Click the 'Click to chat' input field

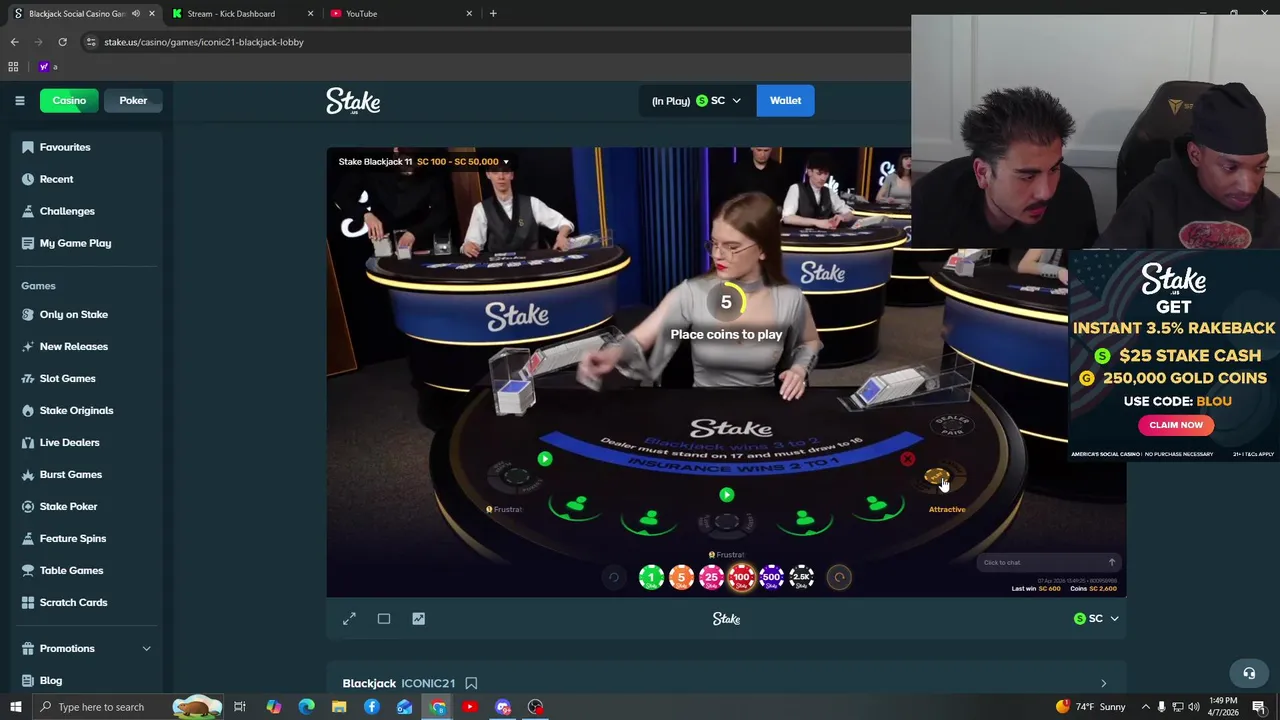tap(1040, 562)
